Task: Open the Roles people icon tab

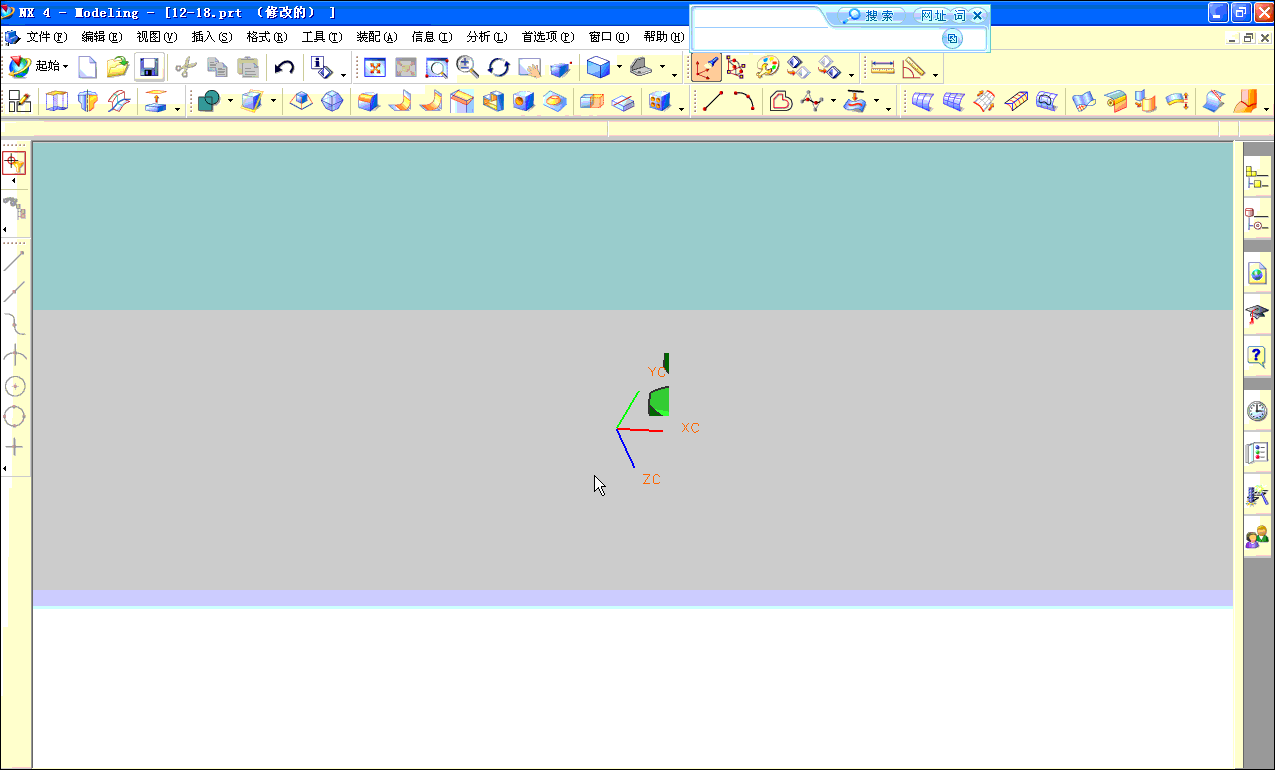Action: coord(1256,538)
